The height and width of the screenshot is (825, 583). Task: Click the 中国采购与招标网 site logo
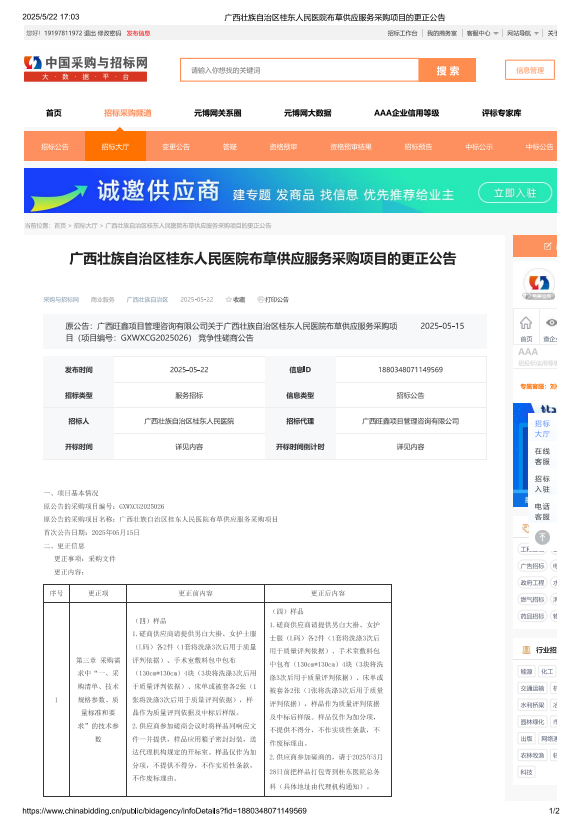tap(86, 69)
